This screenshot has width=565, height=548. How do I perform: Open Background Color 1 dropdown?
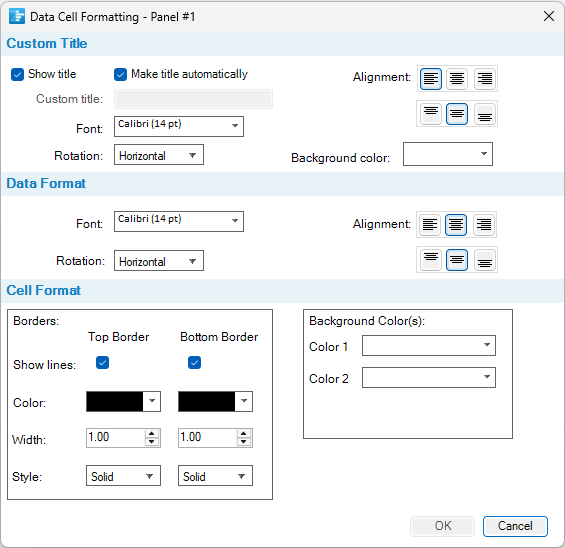point(429,346)
